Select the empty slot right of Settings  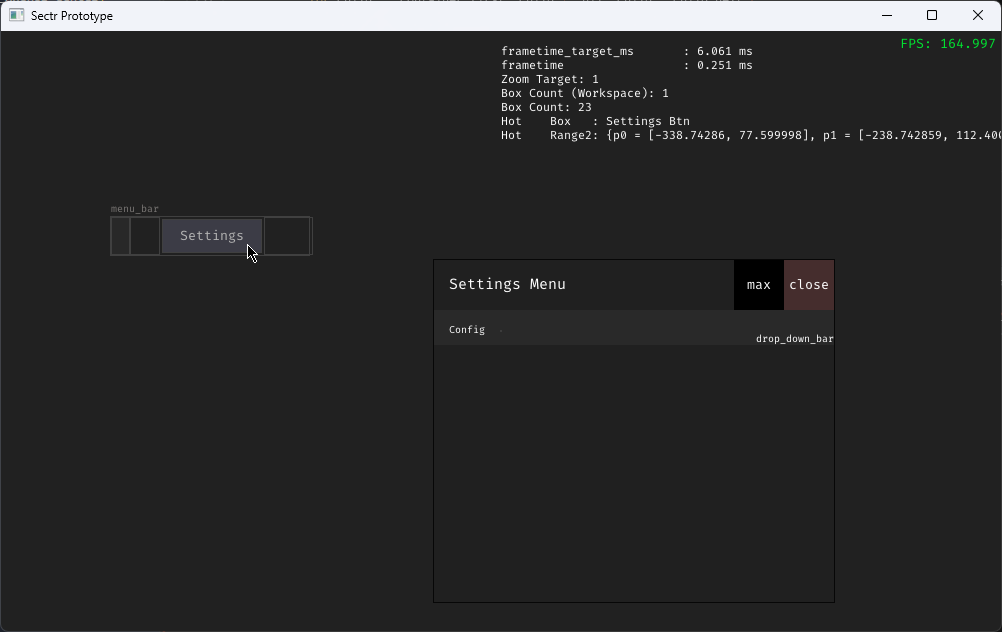point(287,236)
